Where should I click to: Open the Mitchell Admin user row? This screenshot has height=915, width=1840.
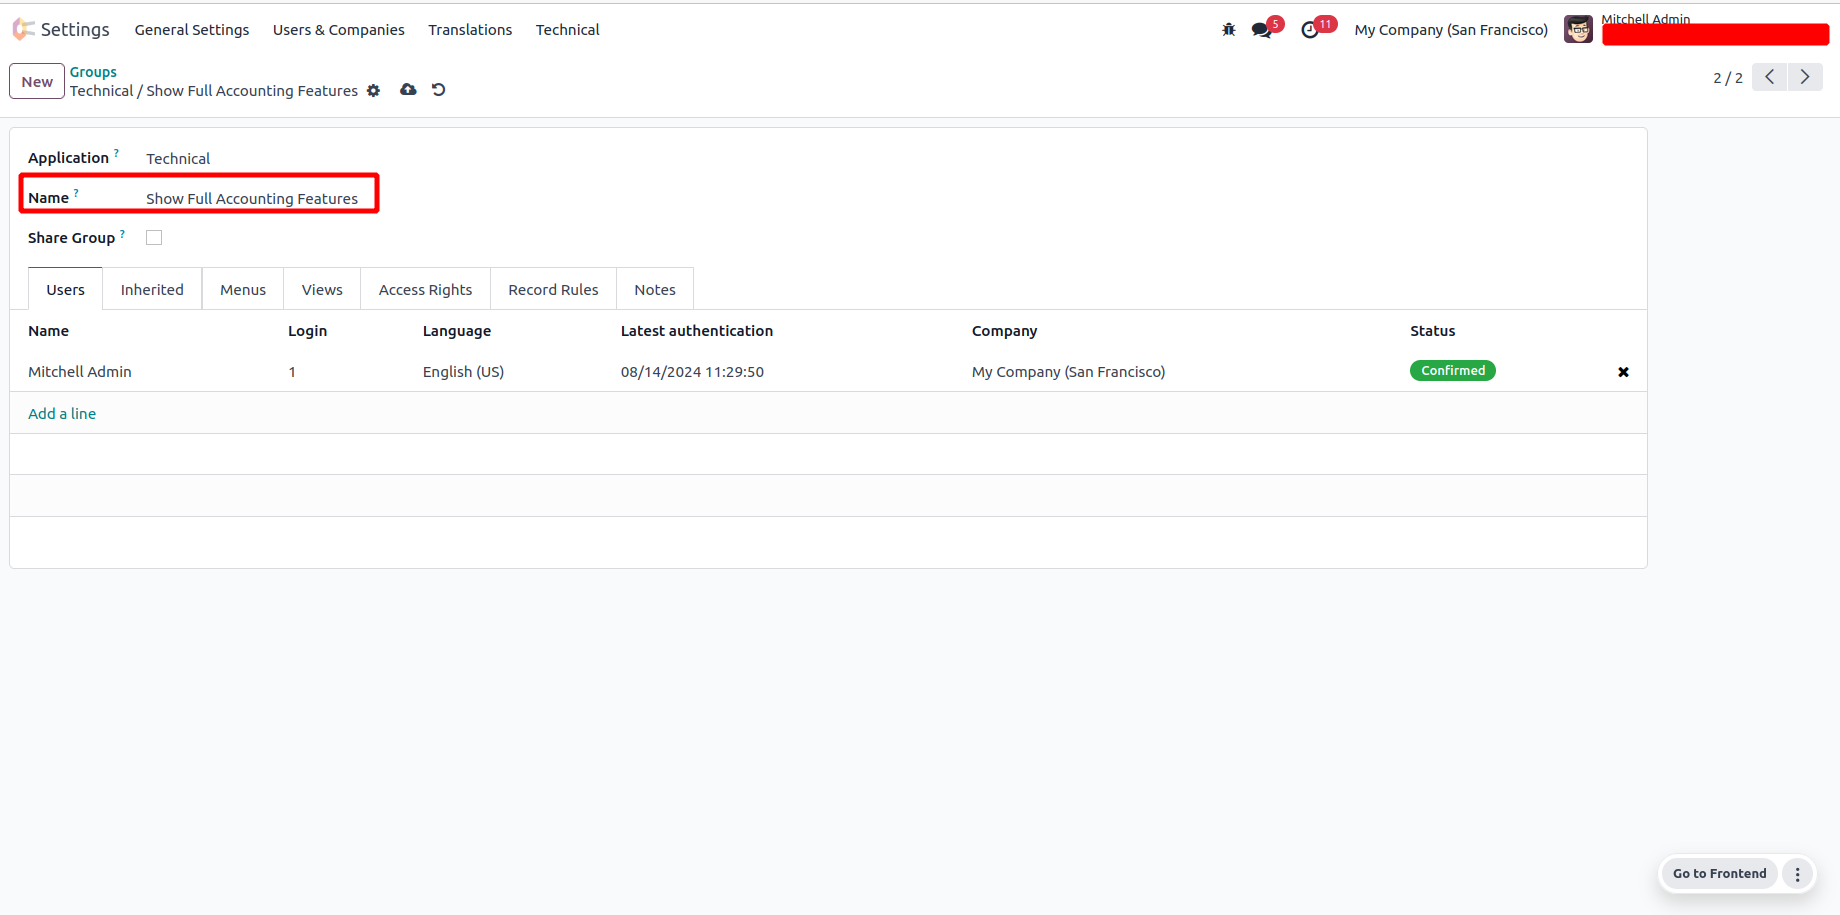[x=828, y=372]
